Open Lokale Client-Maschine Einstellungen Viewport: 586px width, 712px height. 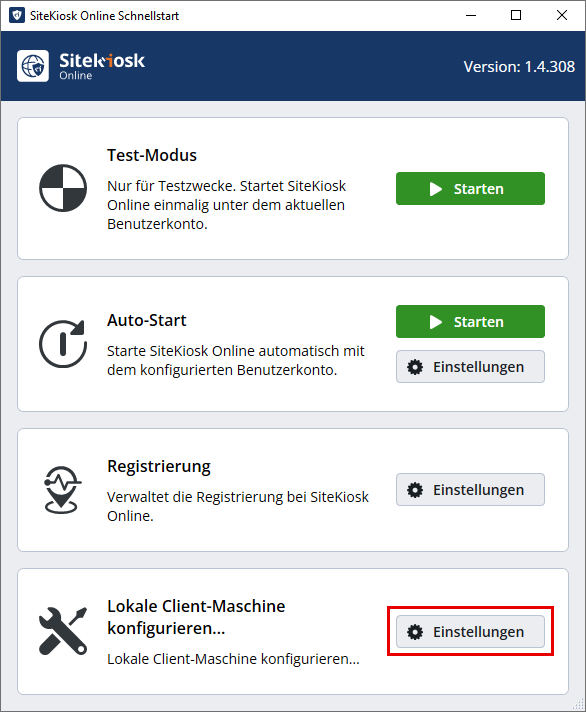pos(470,632)
